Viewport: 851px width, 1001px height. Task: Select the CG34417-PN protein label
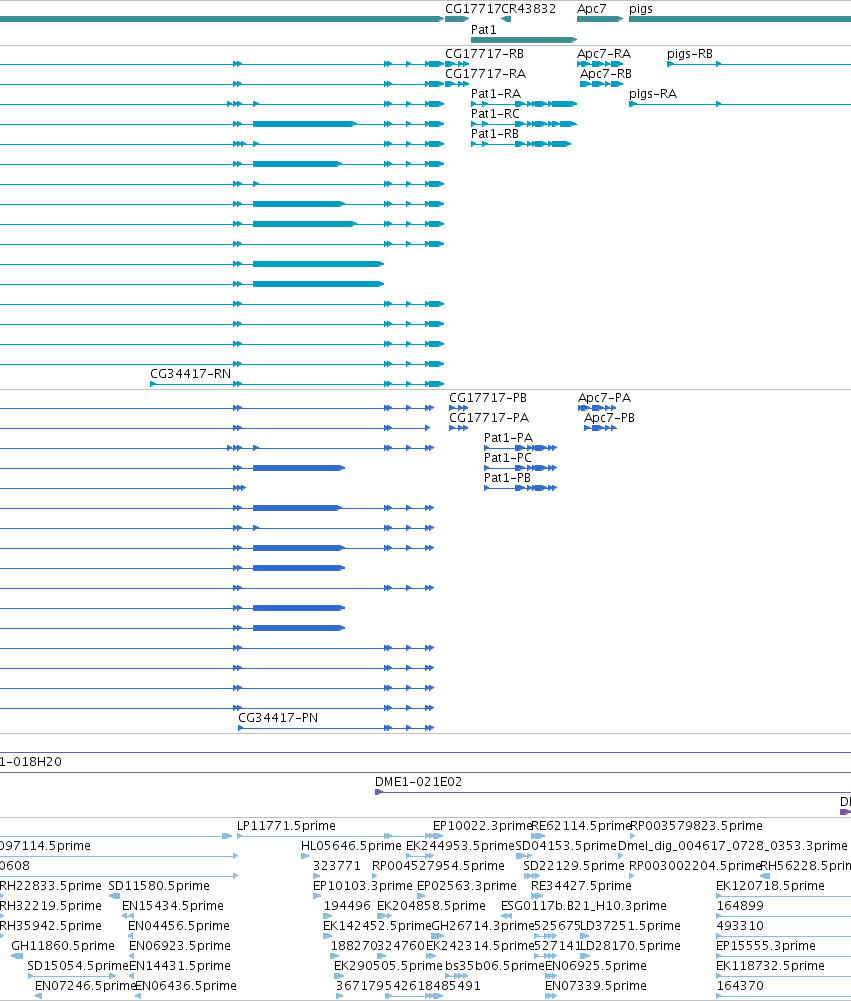click(x=278, y=718)
